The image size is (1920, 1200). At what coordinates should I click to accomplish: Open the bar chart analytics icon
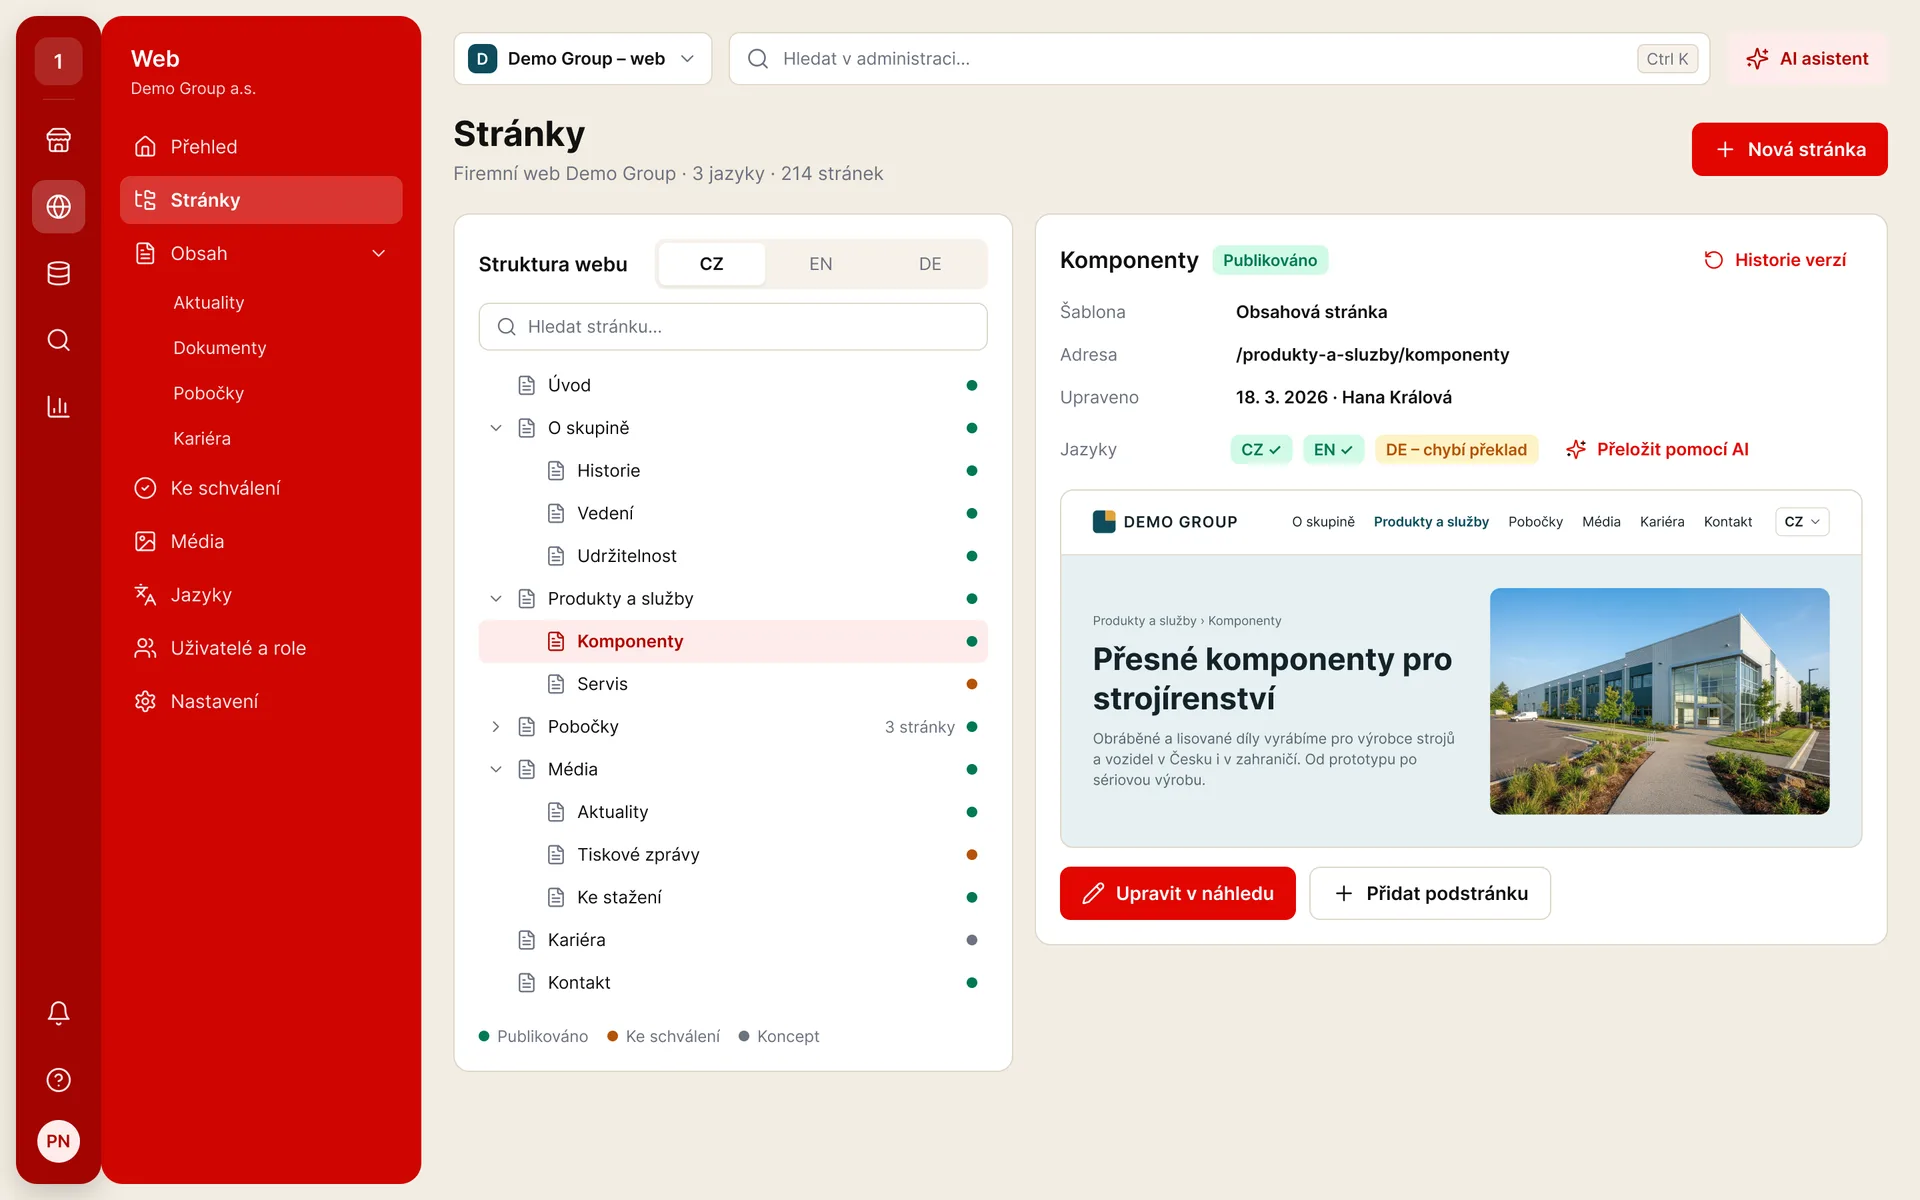point(58,406)
